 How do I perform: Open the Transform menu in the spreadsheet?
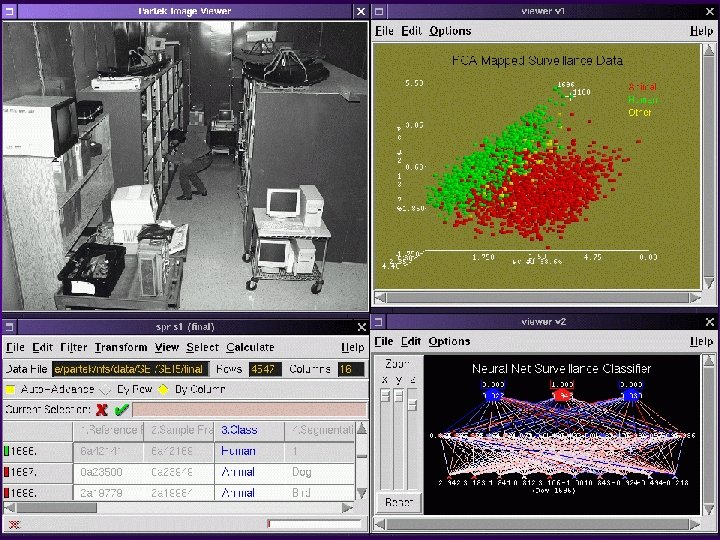[121, 348]
